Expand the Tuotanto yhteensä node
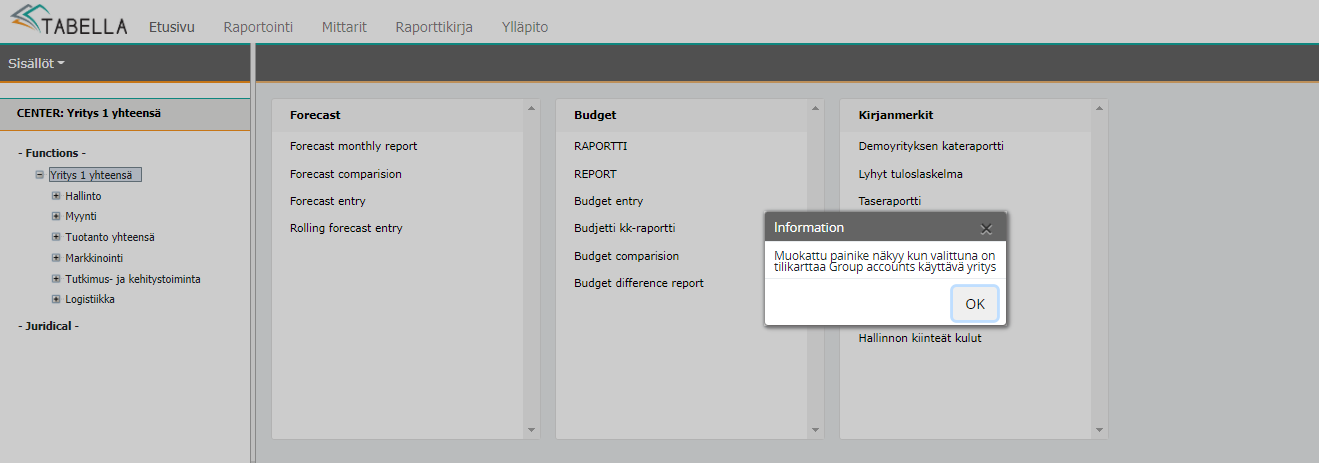The image size is (1319, 463). point(56,237)
